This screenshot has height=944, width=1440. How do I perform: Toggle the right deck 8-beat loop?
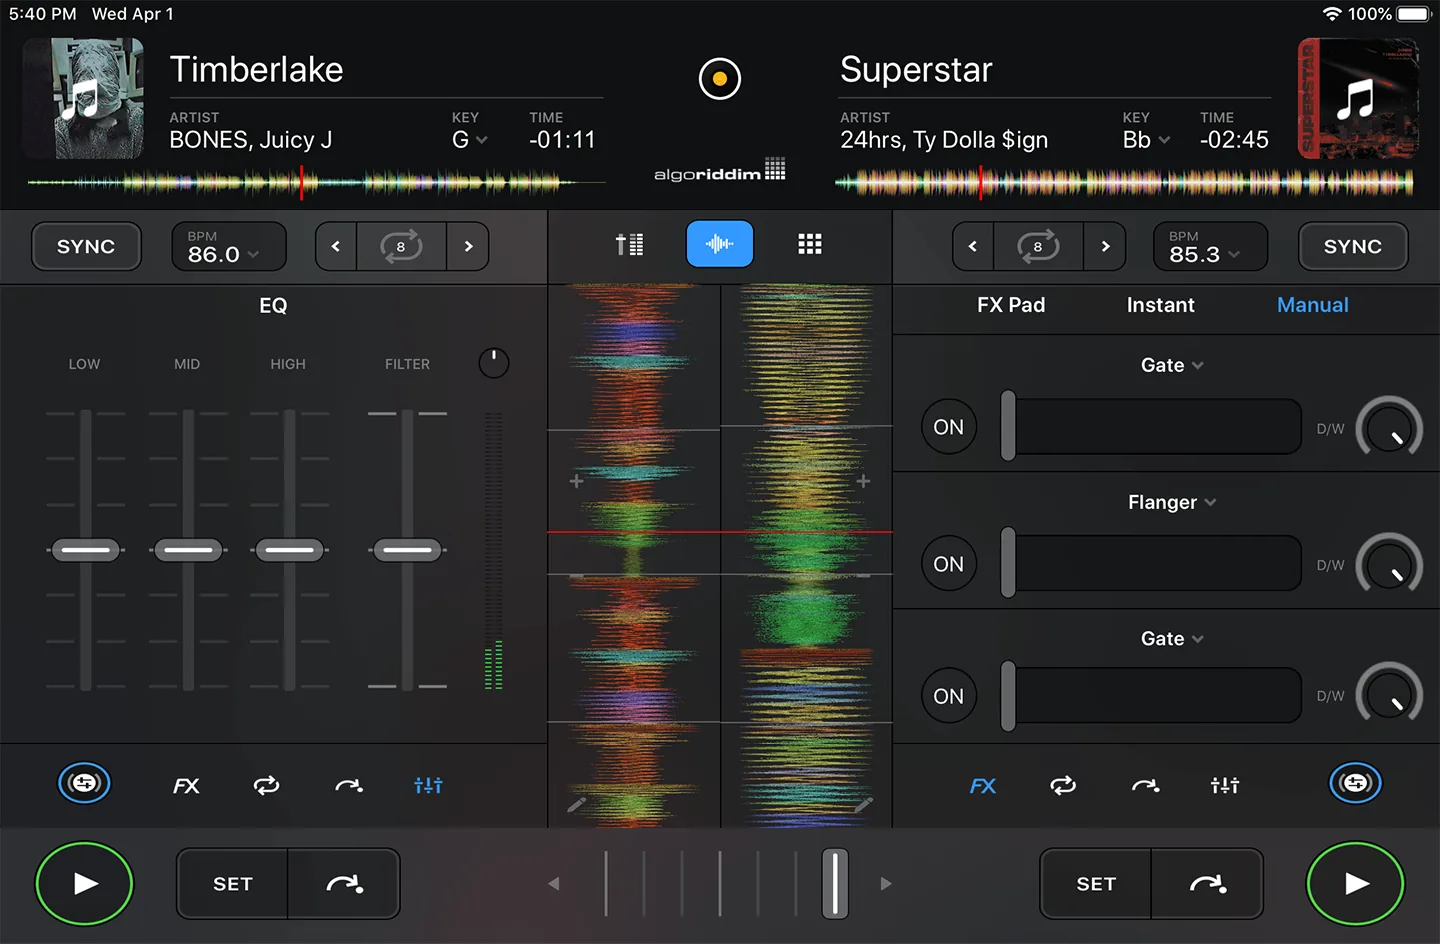1038,246
